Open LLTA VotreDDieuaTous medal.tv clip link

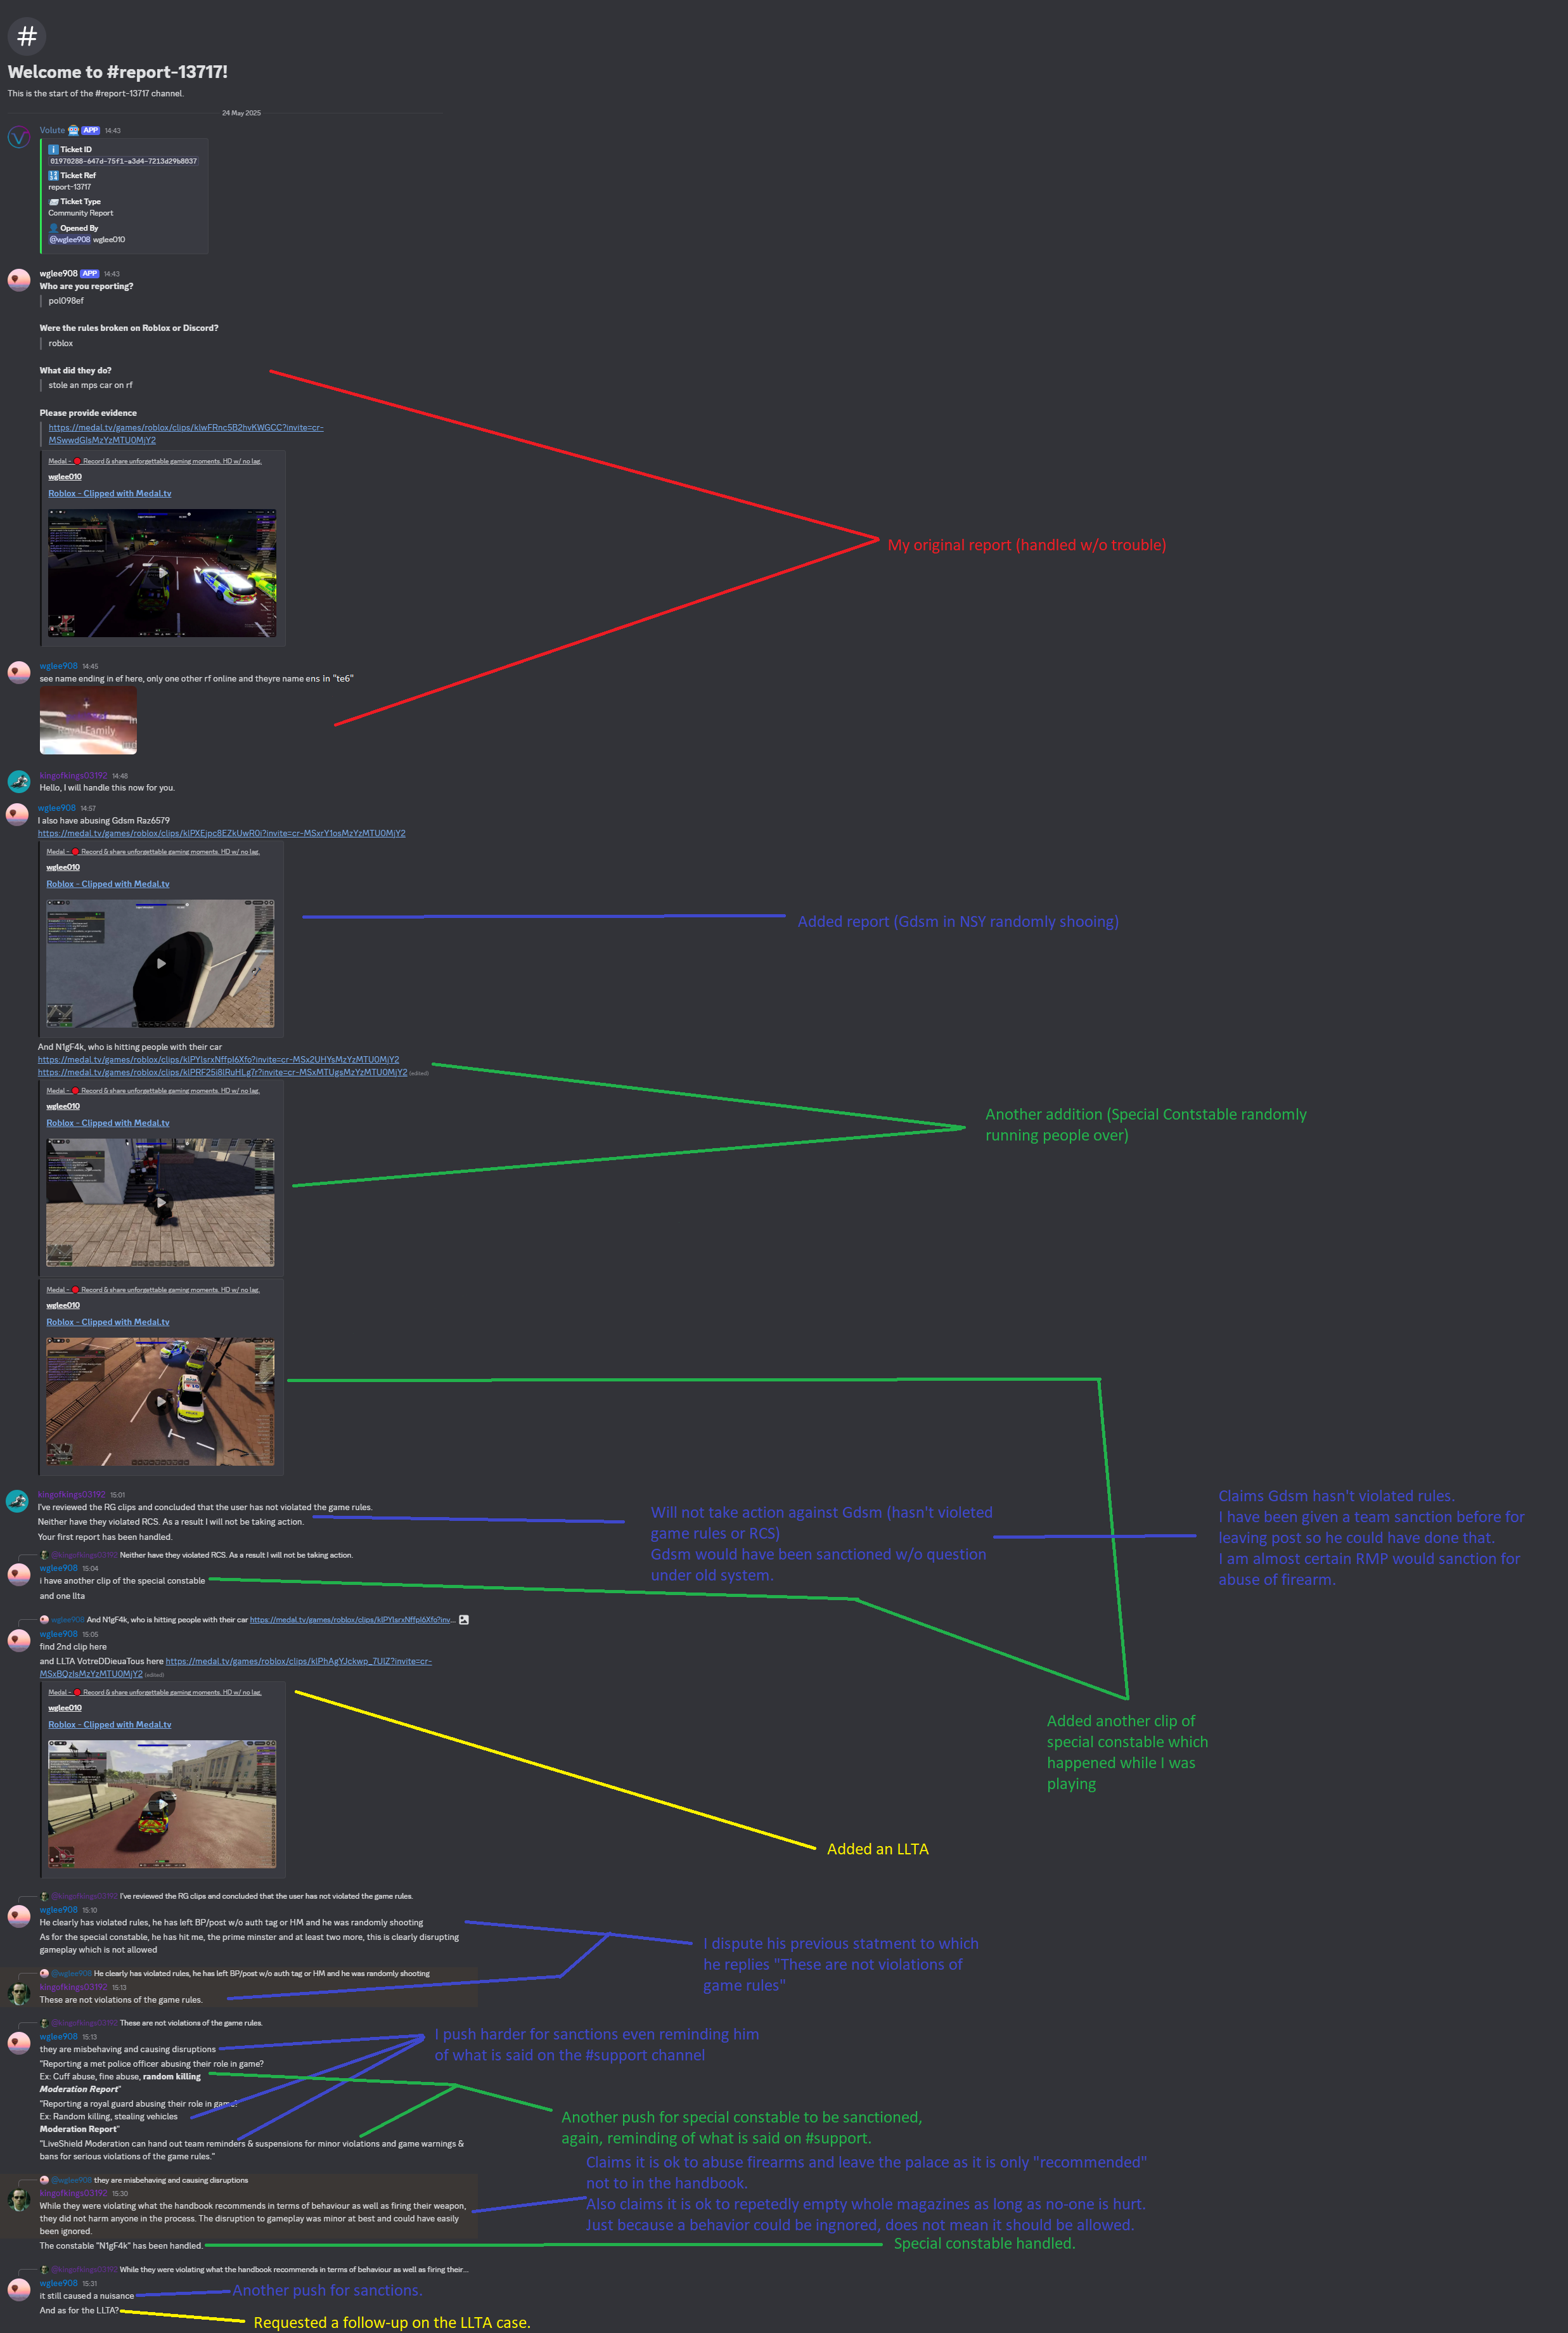297,1661
